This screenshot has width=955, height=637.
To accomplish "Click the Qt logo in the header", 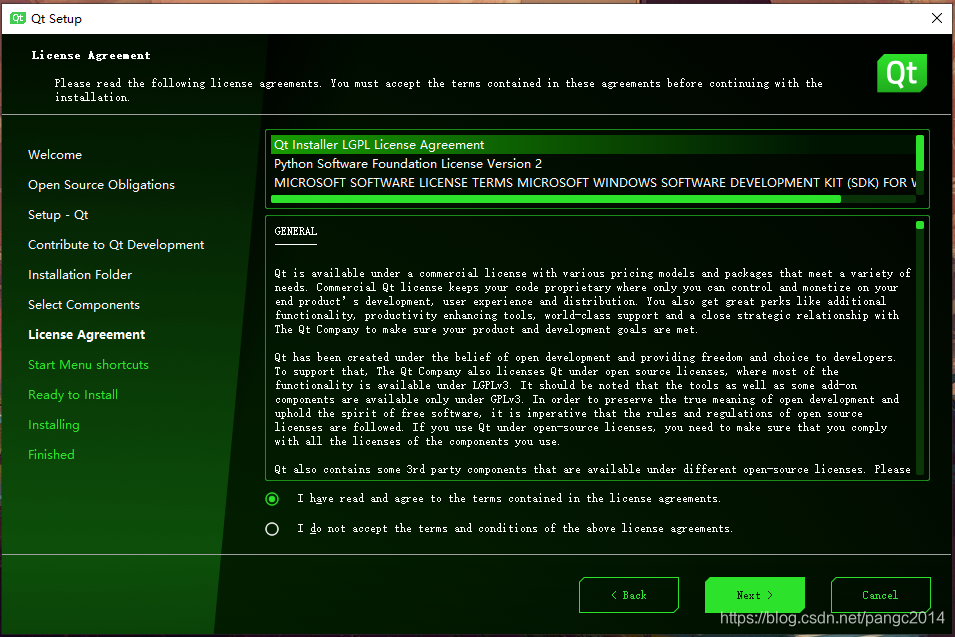I will coord(901,74).
